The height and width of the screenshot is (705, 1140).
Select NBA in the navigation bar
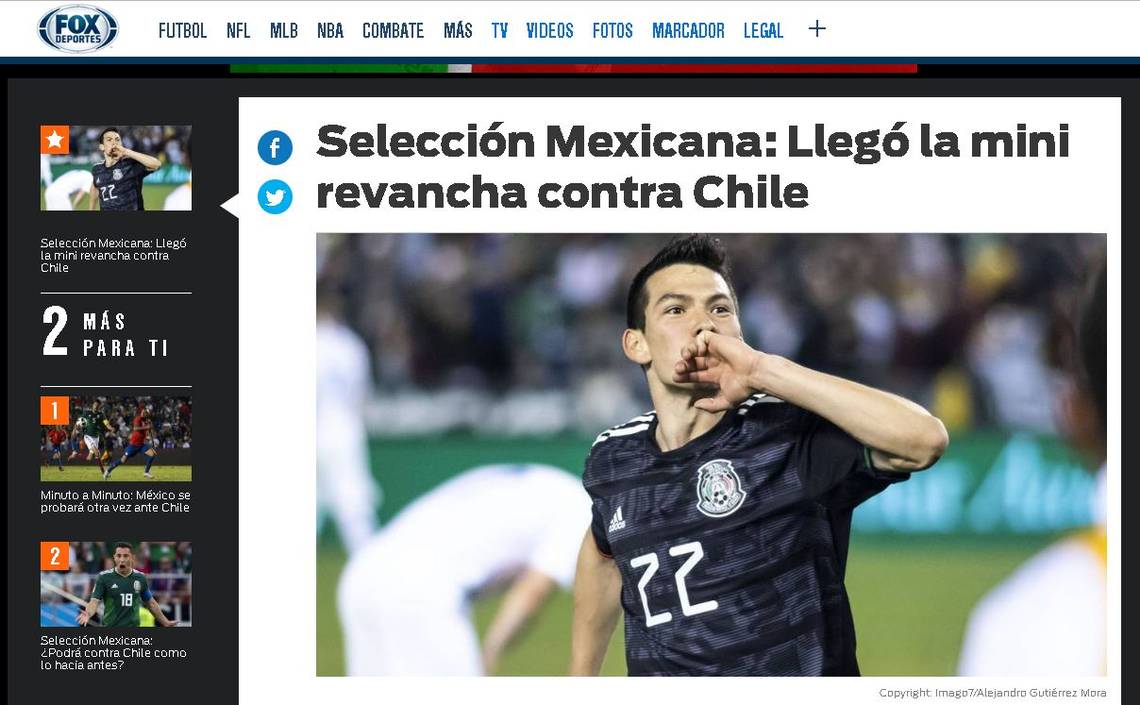330,31
